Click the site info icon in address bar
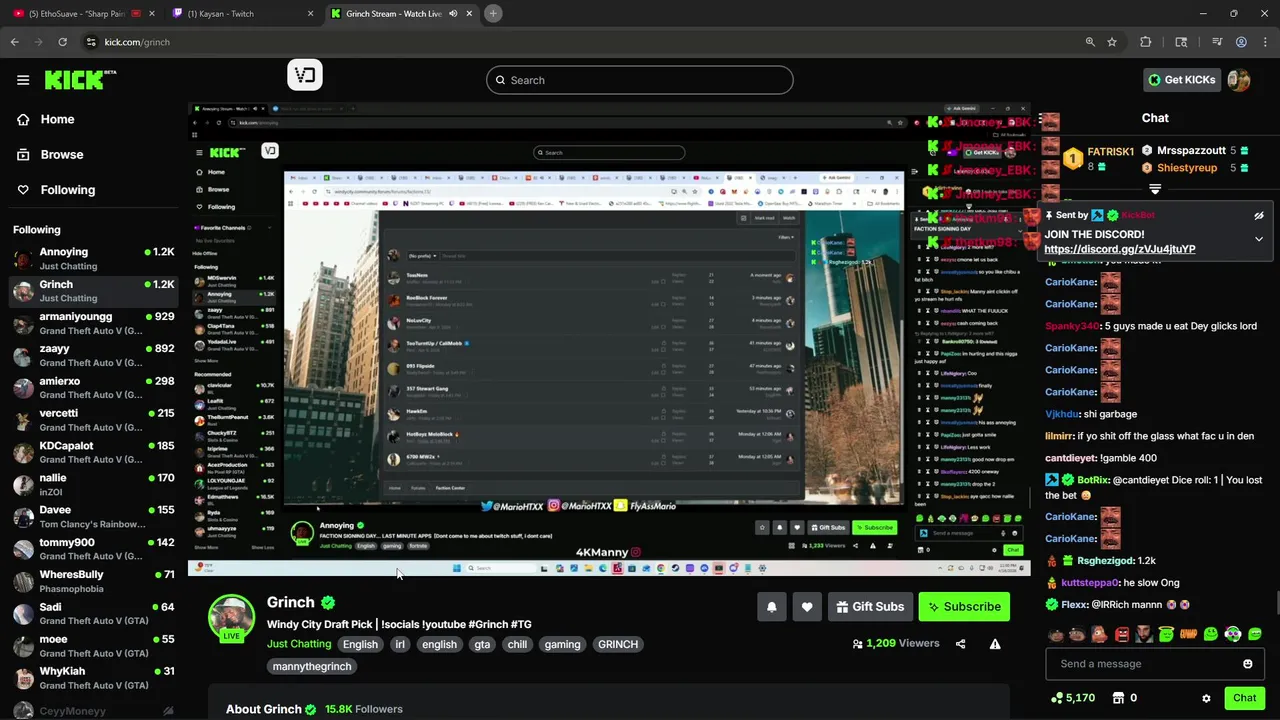Screen dimensions: 1280x720 (x=91, y=42)
